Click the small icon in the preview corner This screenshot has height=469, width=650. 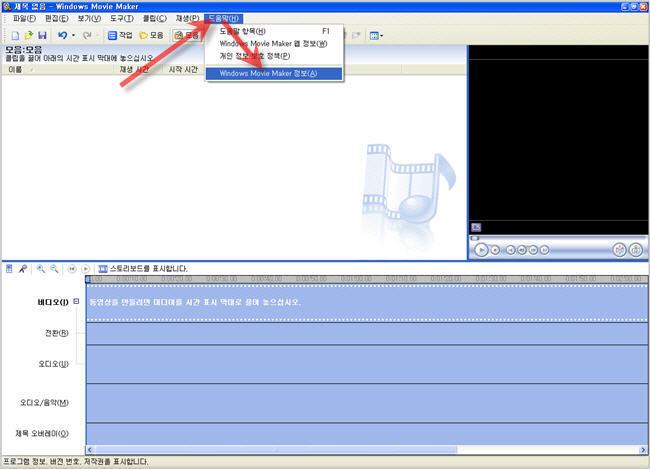click(476, 227)
